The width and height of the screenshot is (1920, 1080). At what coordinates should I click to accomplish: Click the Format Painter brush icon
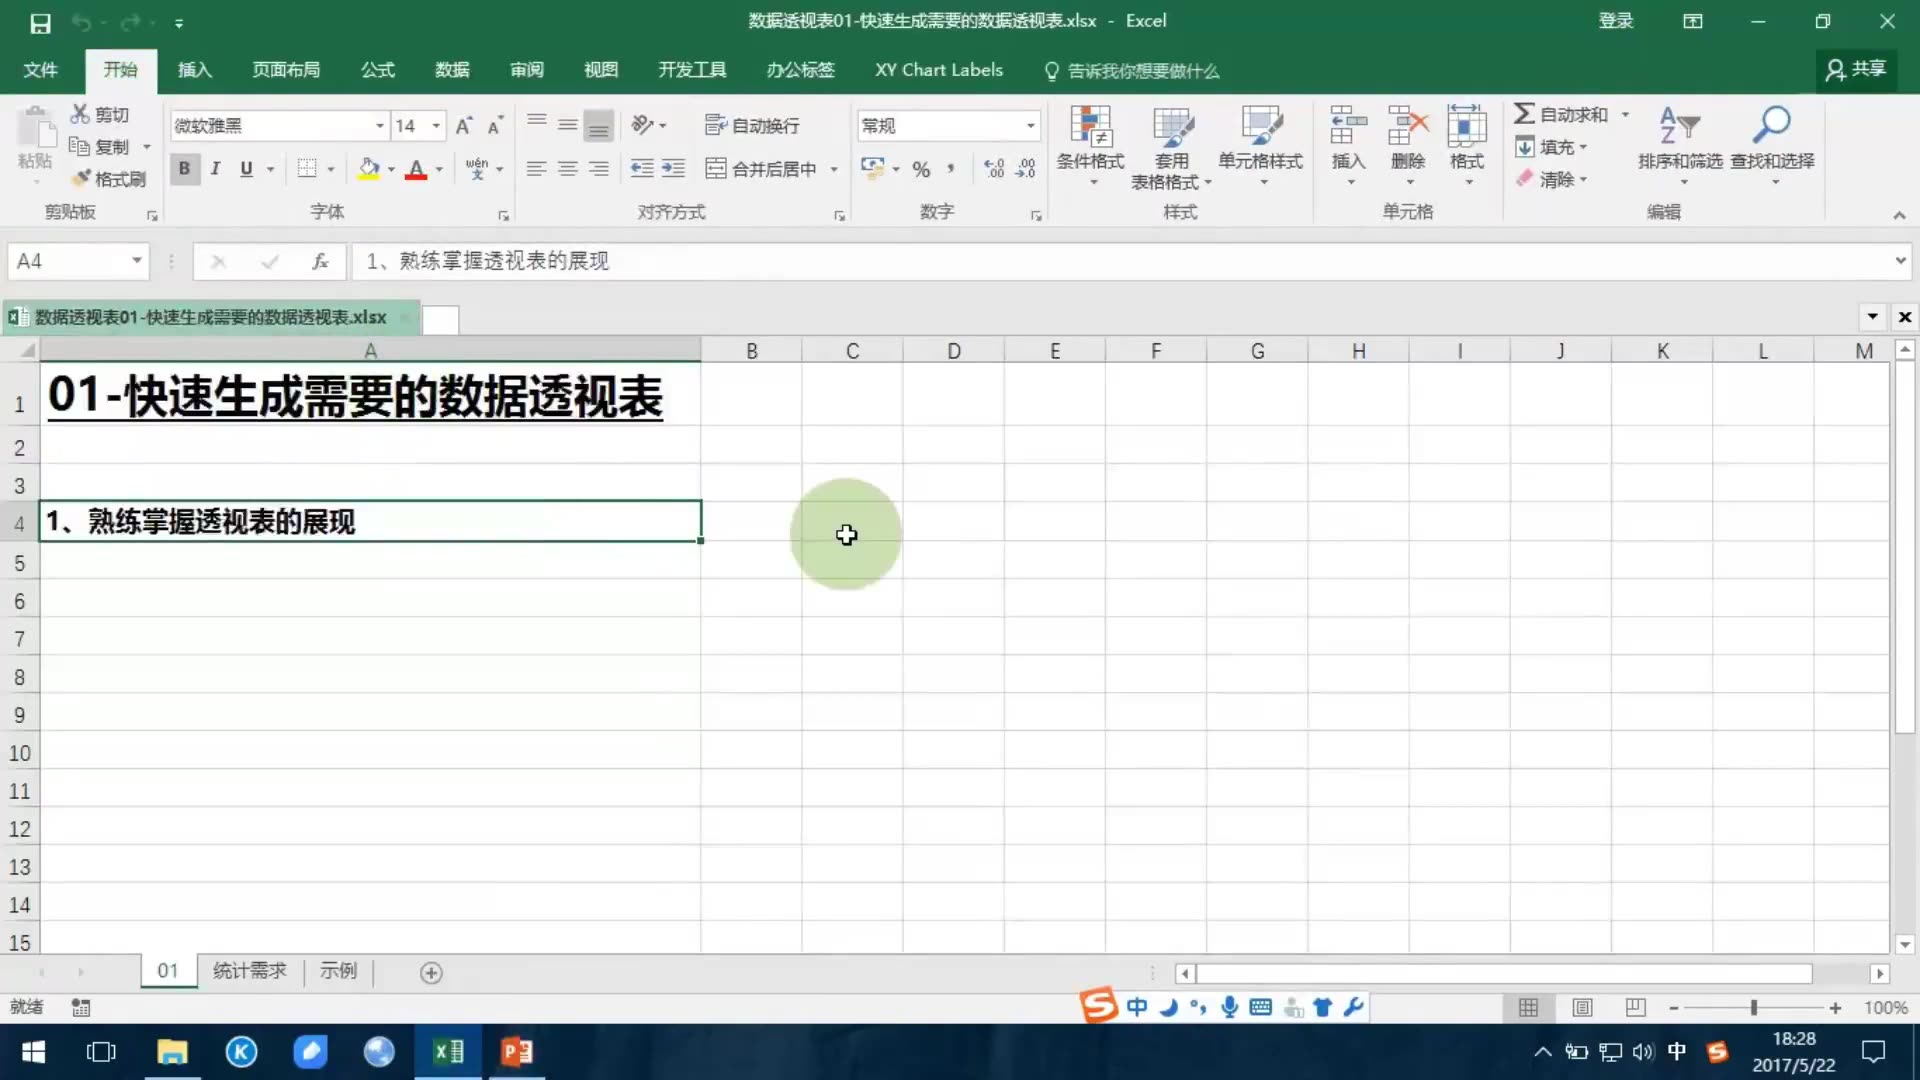pyautogui.click(x=82, y=179)
